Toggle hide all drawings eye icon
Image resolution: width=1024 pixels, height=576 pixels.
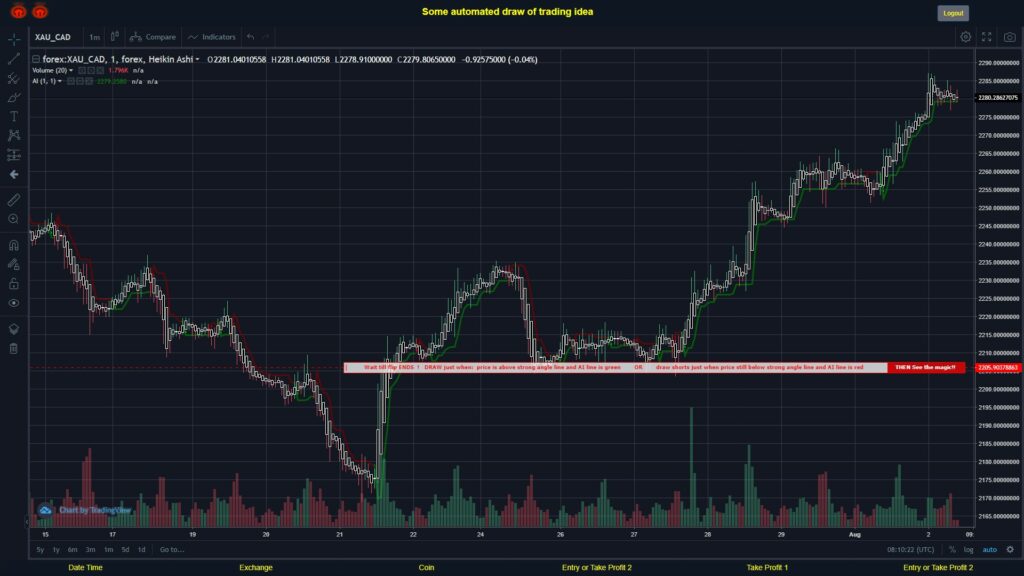(14, 303)
